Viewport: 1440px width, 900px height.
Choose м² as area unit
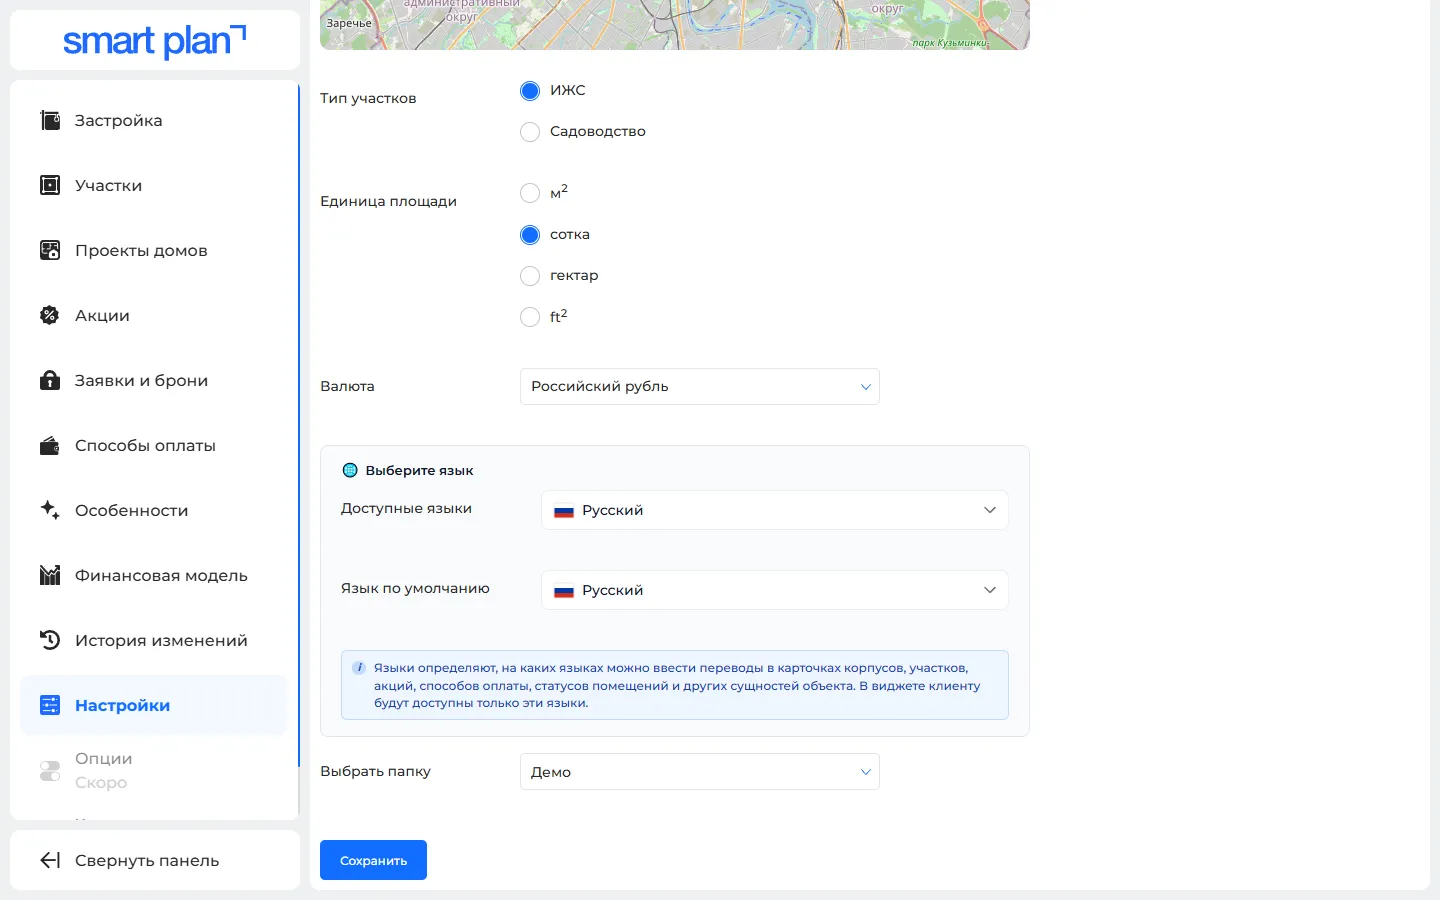tap(530, 193)
